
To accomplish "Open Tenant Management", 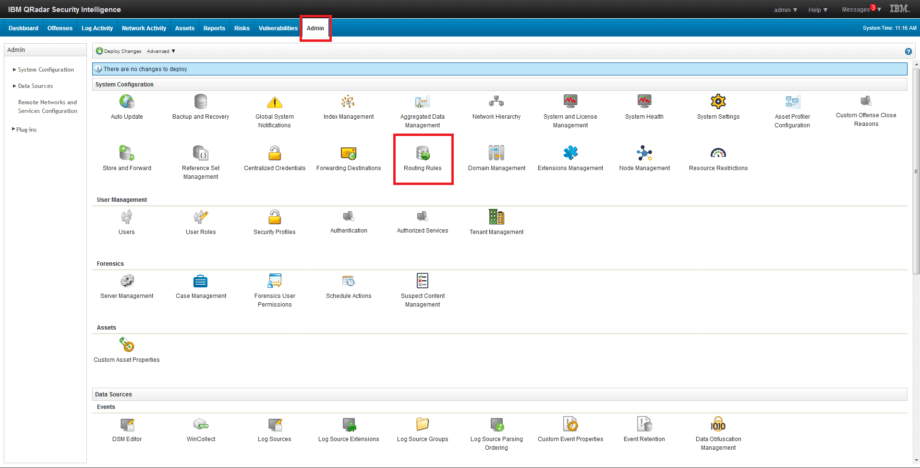I will pos(496,217).
